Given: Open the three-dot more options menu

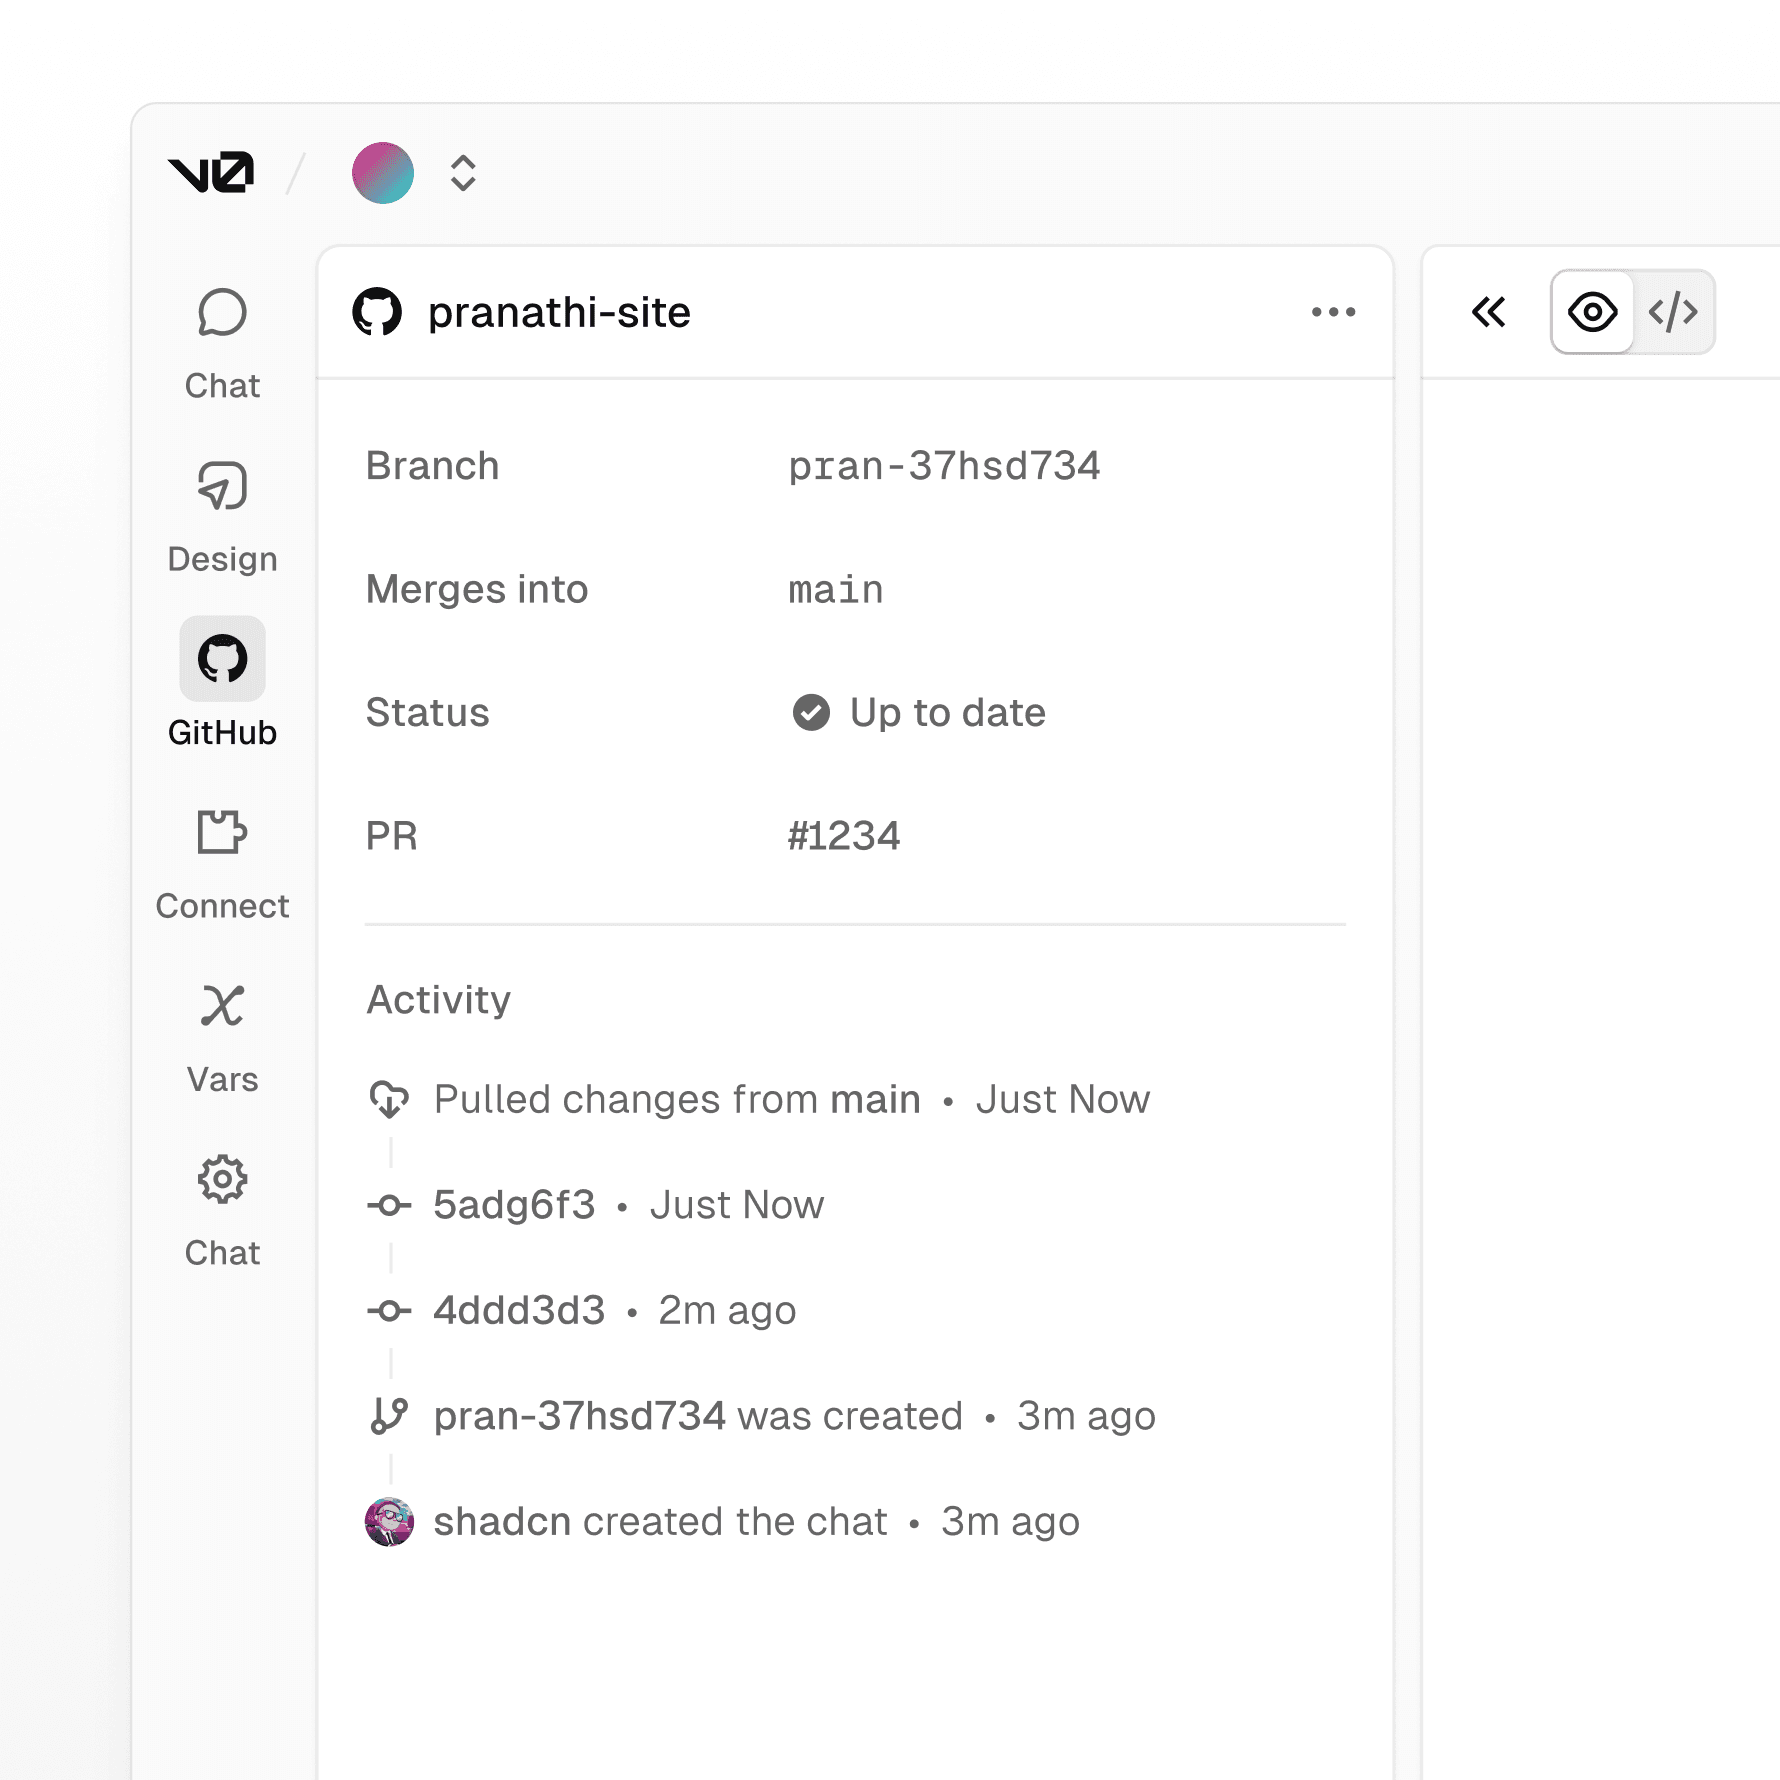Looking at the screenshot, I should [1333, 312].
